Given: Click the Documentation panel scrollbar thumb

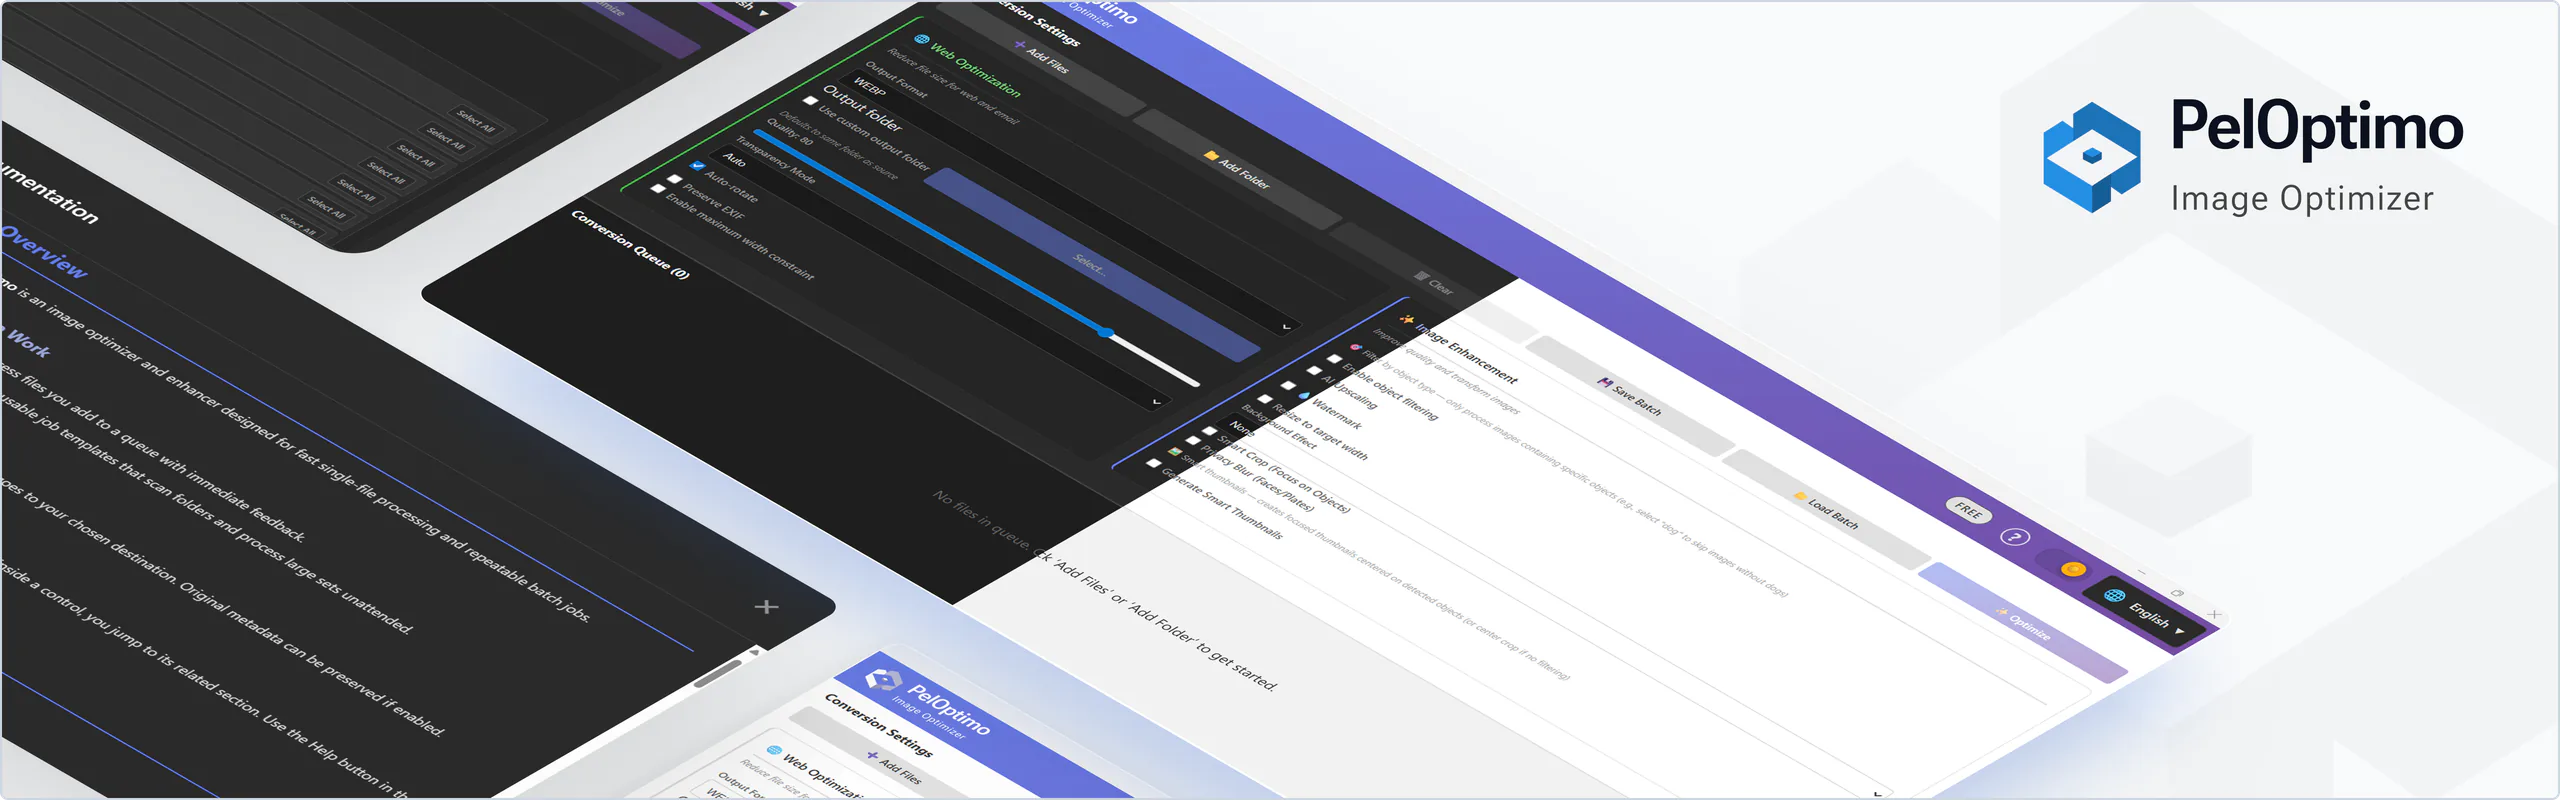Looking at the screenshot, I should [x=718, y=674].
